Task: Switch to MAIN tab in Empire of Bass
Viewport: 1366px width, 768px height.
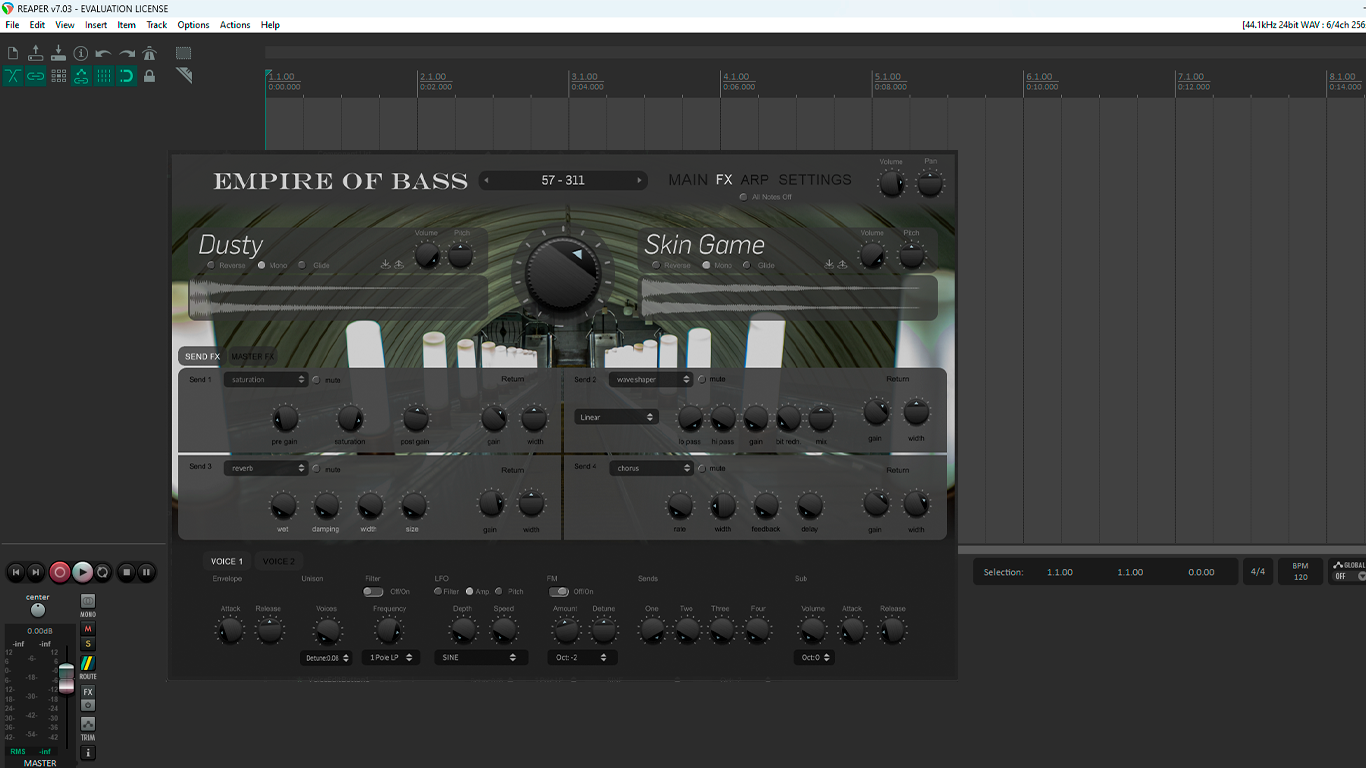Action: [x=688, y=180]
